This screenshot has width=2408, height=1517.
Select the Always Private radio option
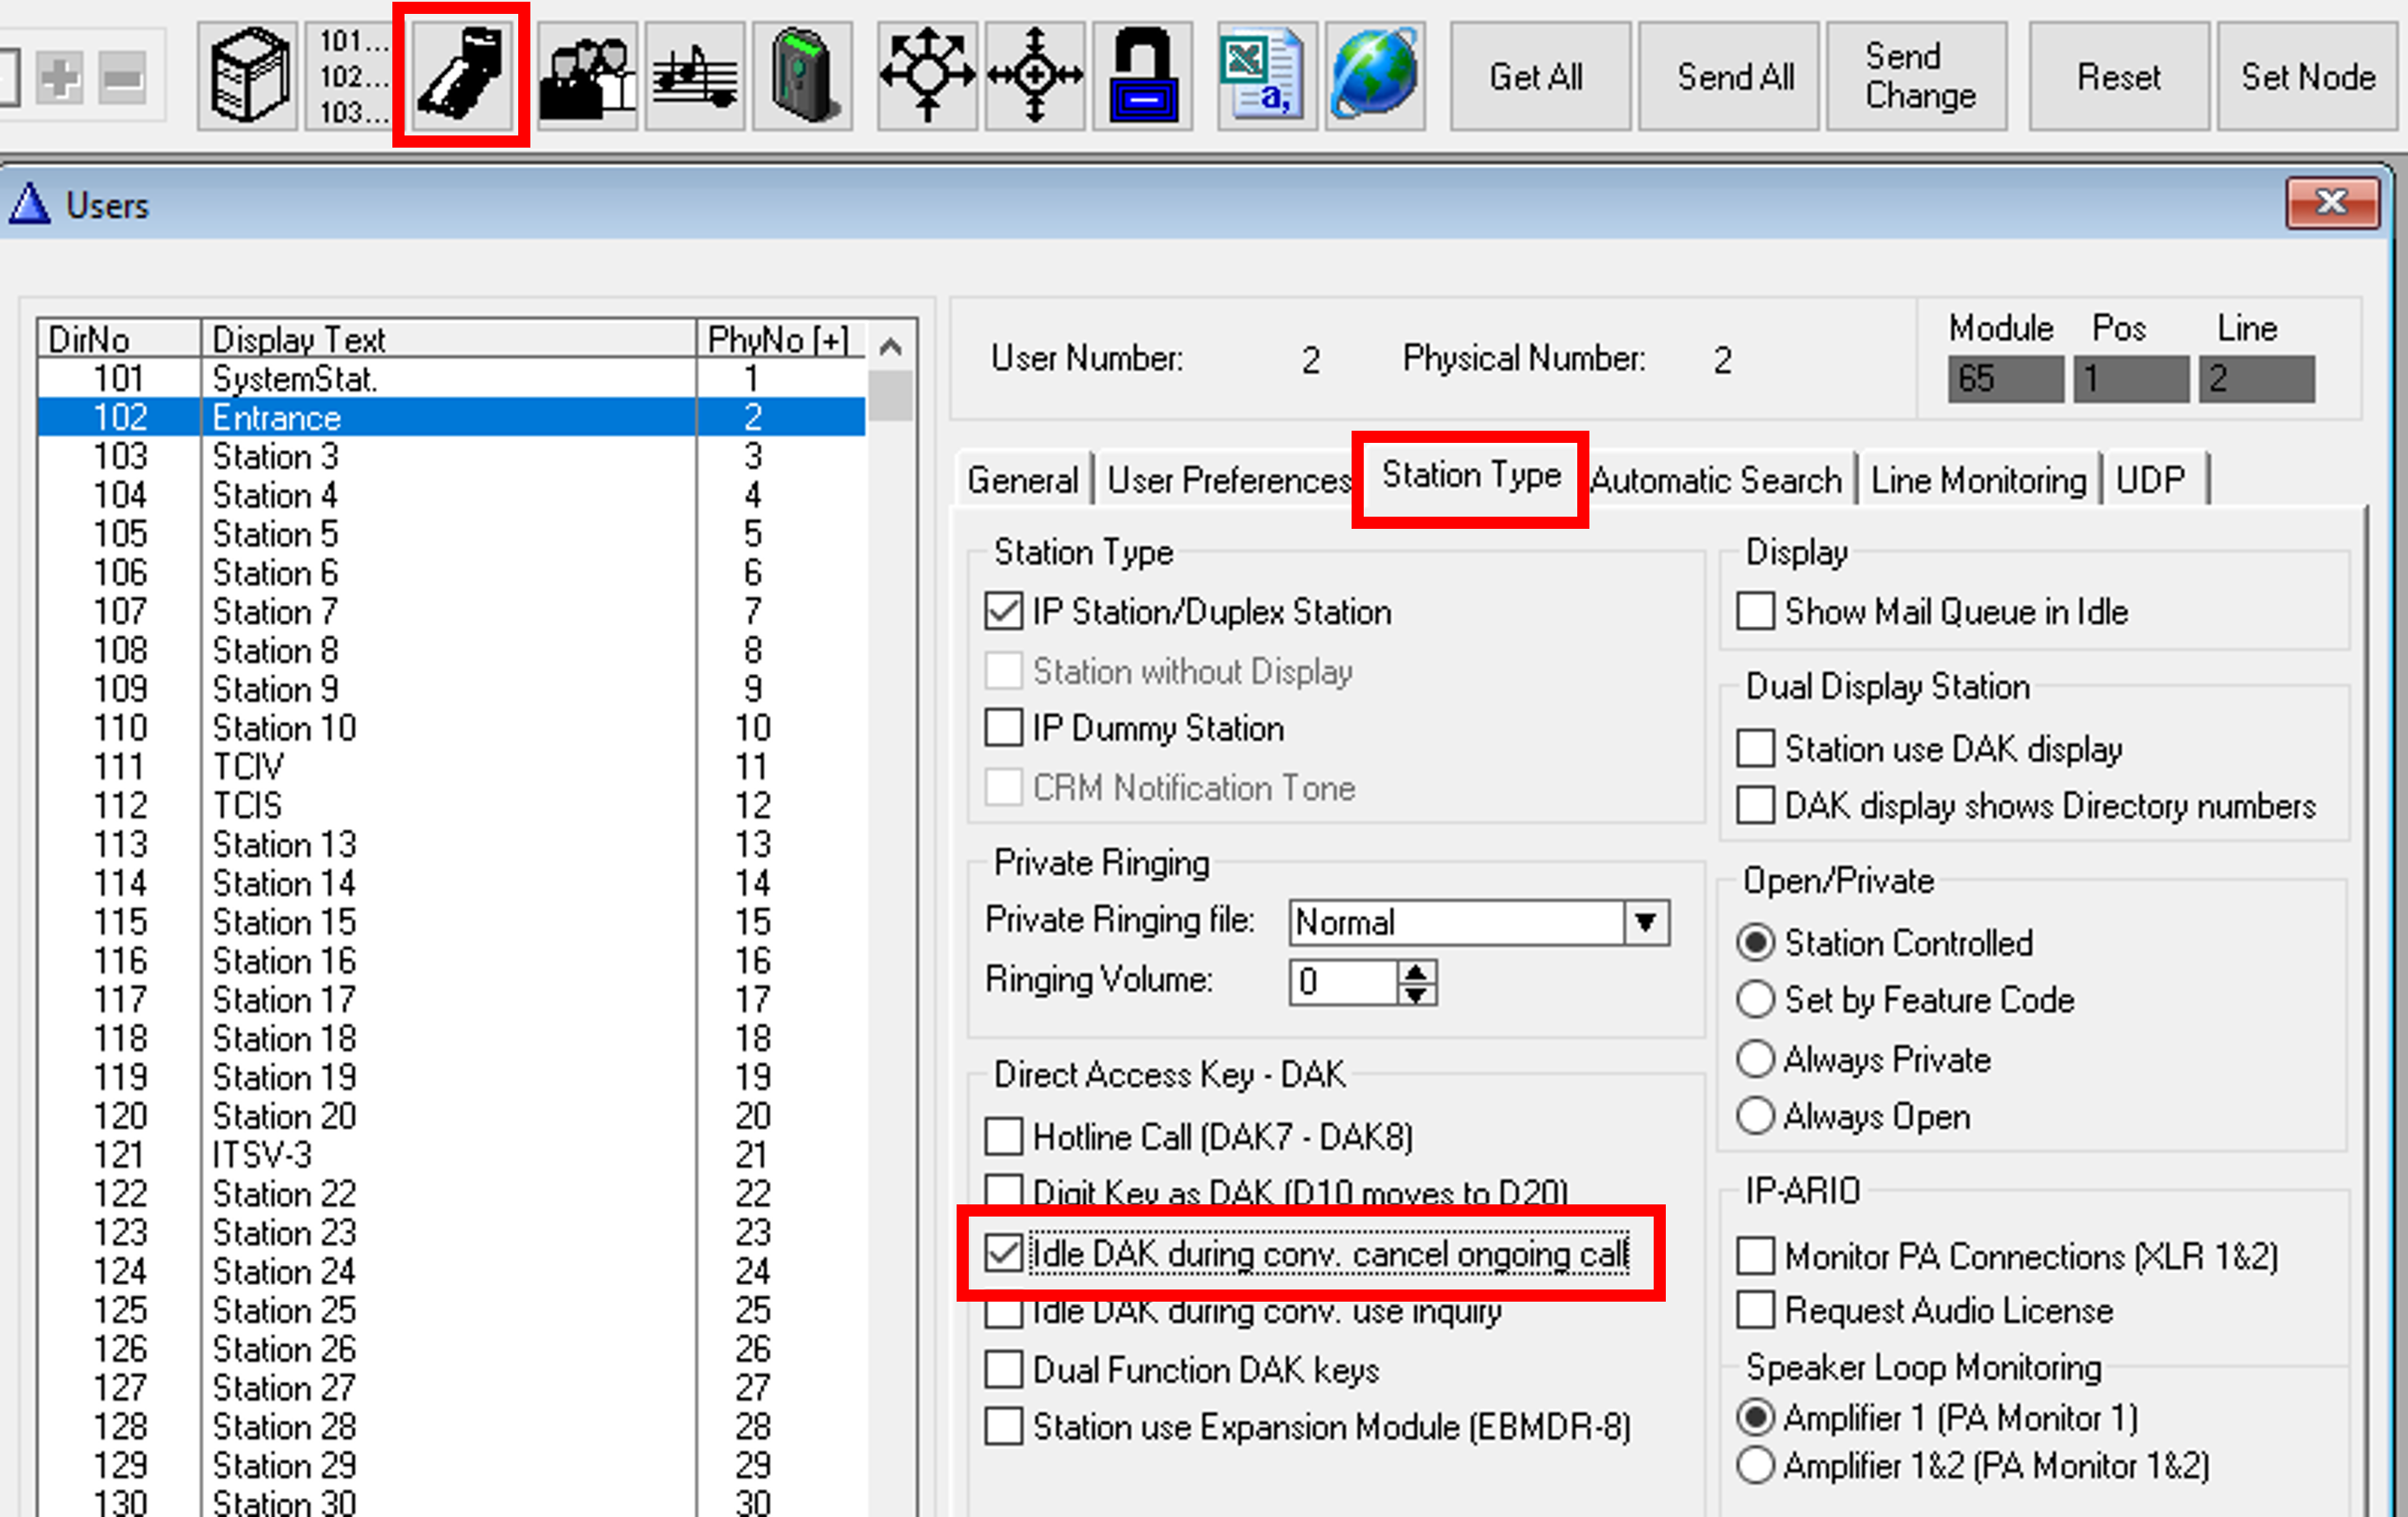pyautogui.click(x=1756, y=1058)
